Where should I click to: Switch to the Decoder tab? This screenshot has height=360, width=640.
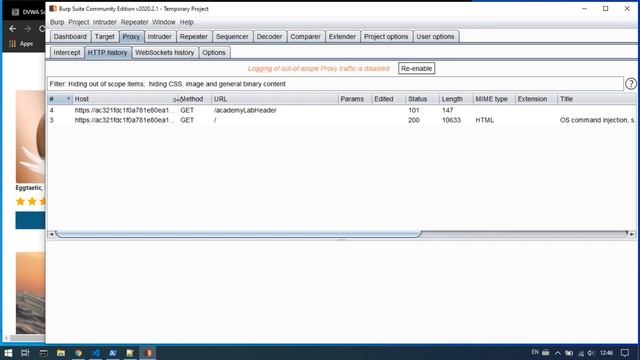(269, 37)
